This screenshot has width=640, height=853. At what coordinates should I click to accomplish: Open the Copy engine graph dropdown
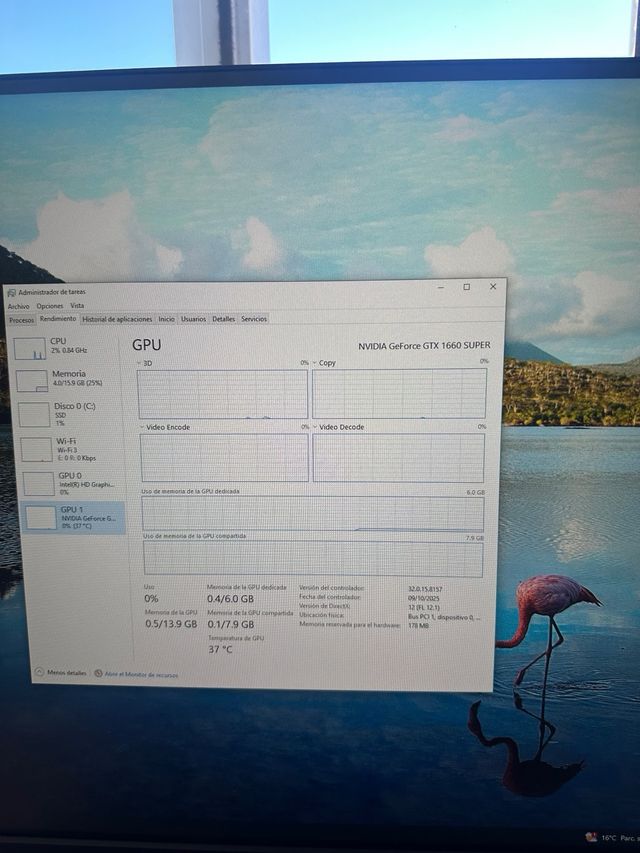(315, 363)
